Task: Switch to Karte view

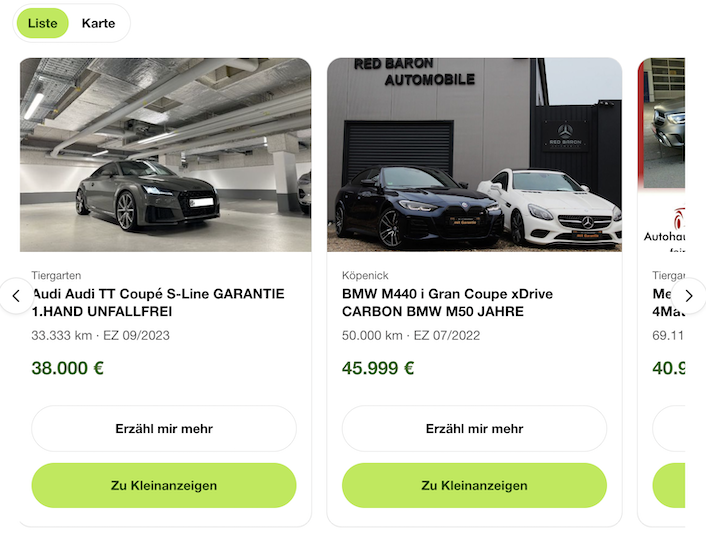Action: tap(98, 23)
